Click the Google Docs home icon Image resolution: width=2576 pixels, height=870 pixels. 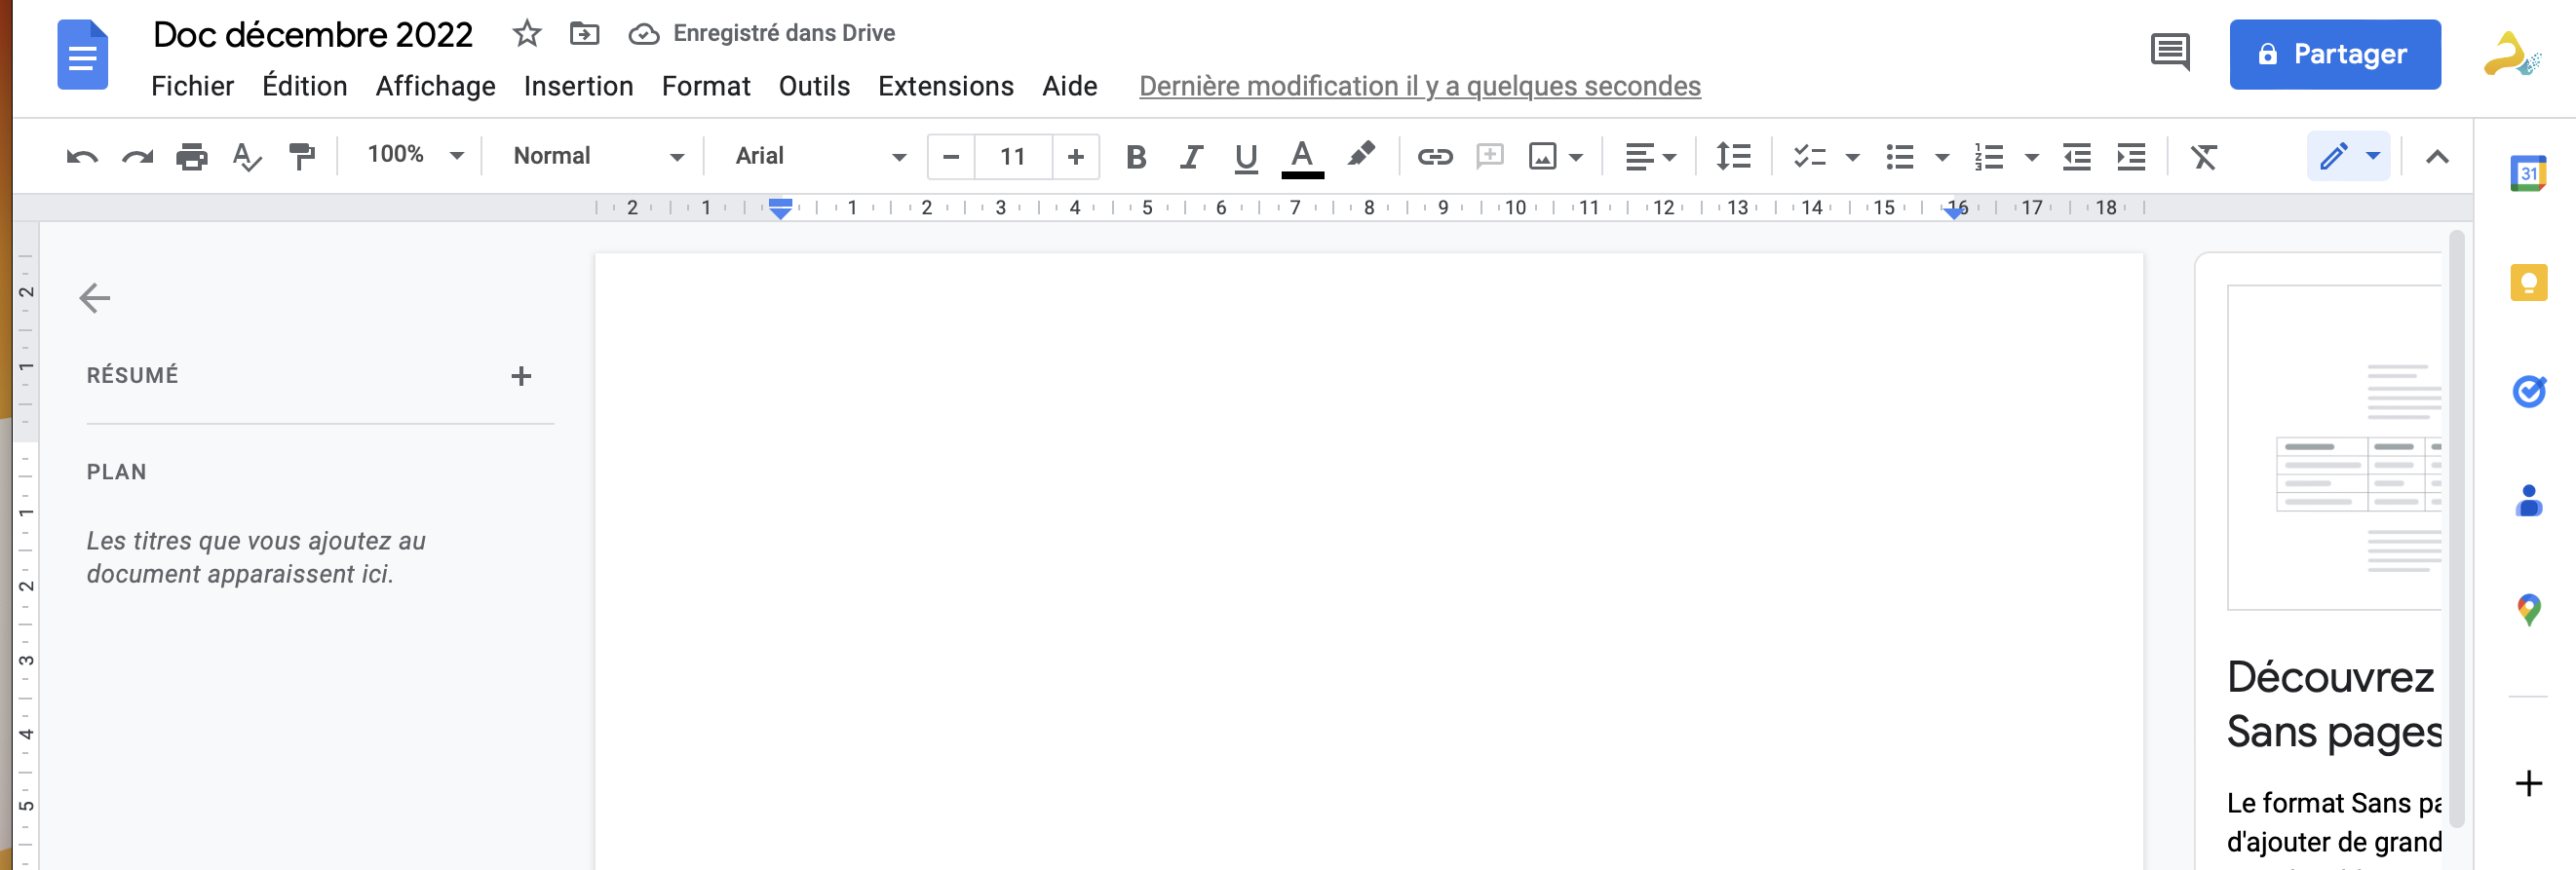pyautogui.click(x=82, y=54)
